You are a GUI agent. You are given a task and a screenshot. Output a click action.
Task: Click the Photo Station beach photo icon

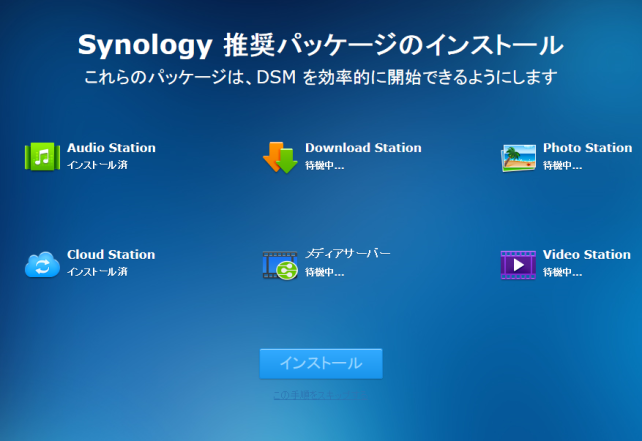(x=518, y=158)
